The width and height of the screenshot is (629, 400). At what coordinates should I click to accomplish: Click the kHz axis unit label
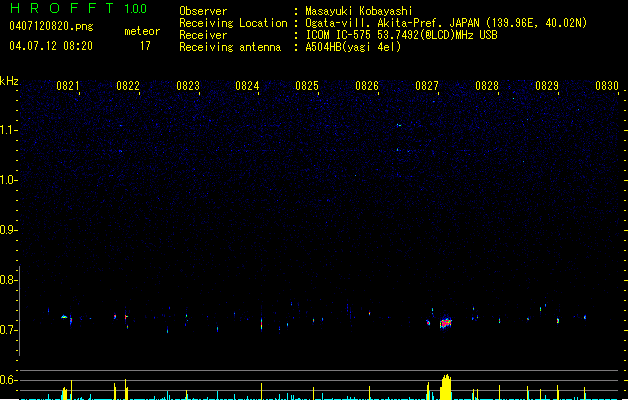click(x=9, y=81)
